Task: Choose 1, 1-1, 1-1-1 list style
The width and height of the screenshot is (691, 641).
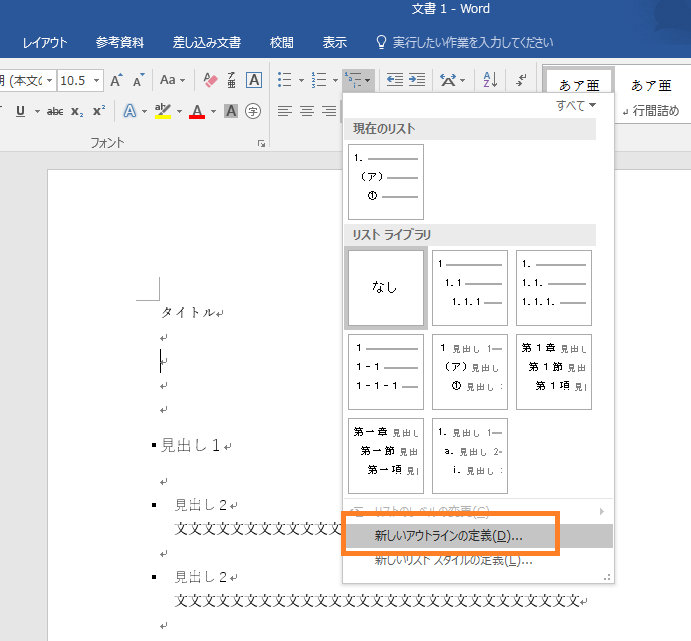Action: click(386, 372)
